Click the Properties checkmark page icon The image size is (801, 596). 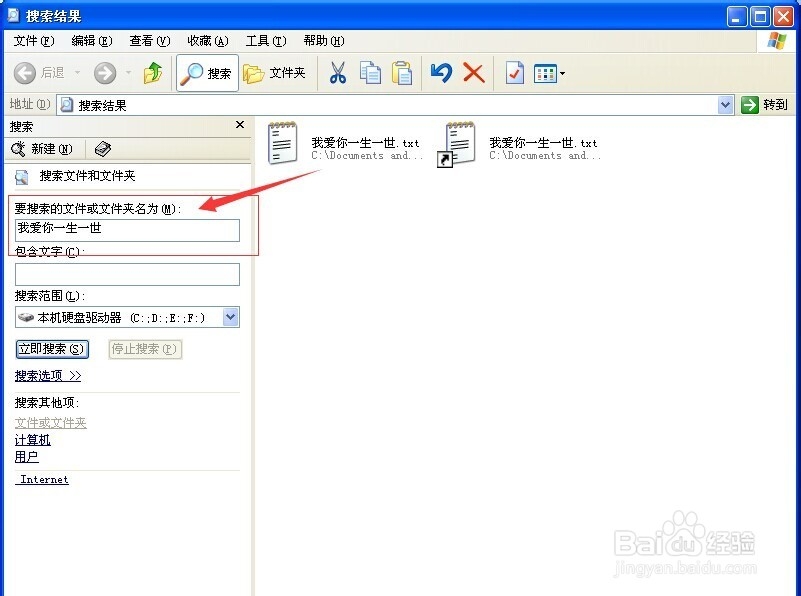click(x=514, y=73)
